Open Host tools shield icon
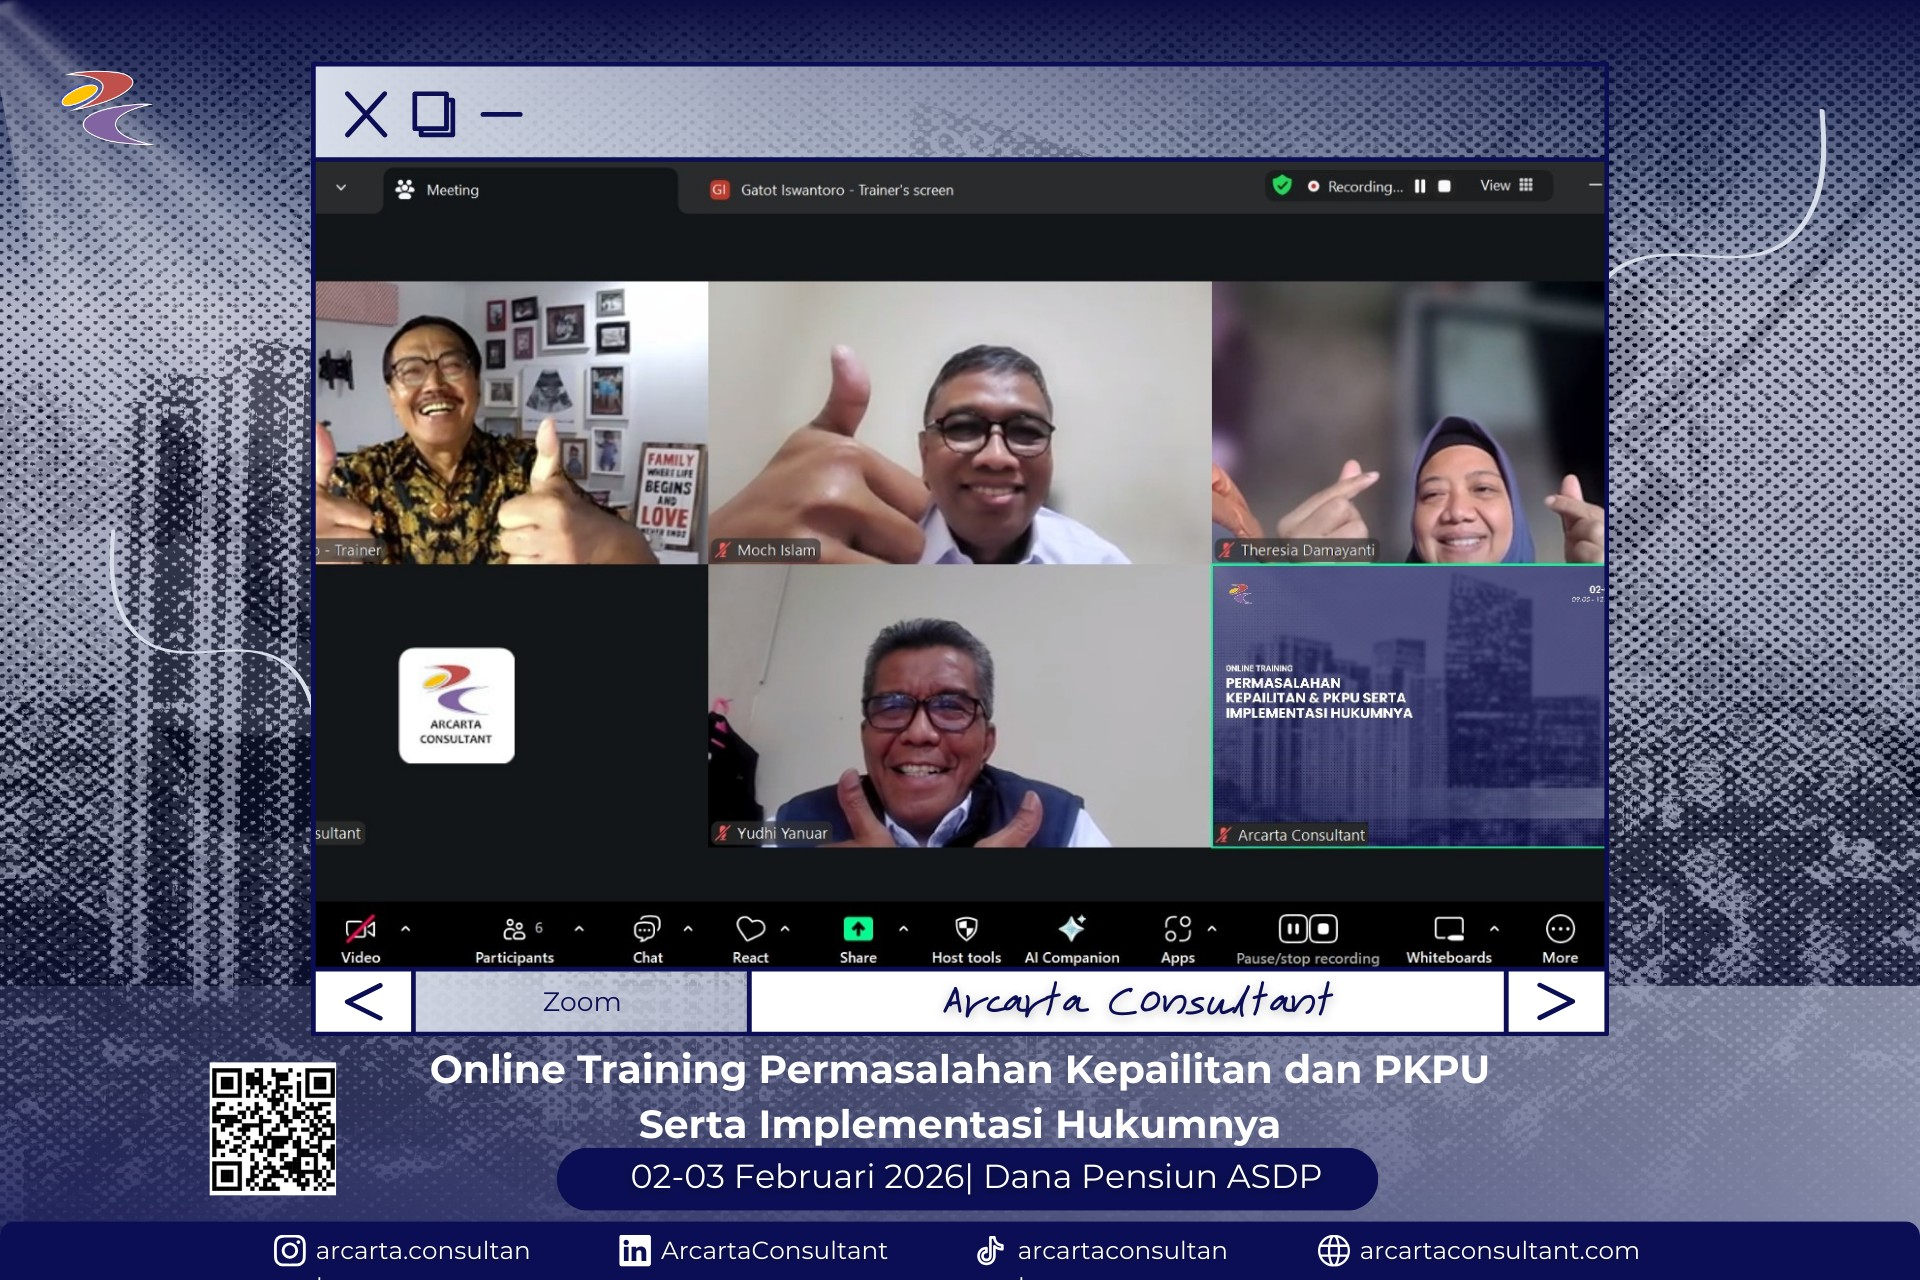This screenshot has height=1280, width=1920. coord(966,929)
